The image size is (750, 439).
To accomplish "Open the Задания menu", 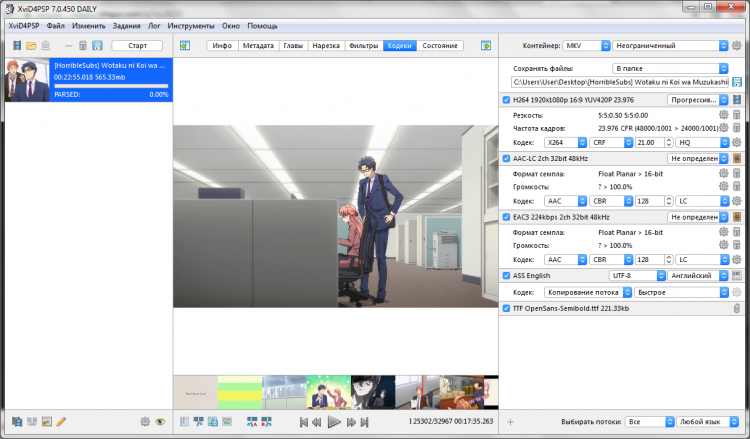I will (126, 26).
